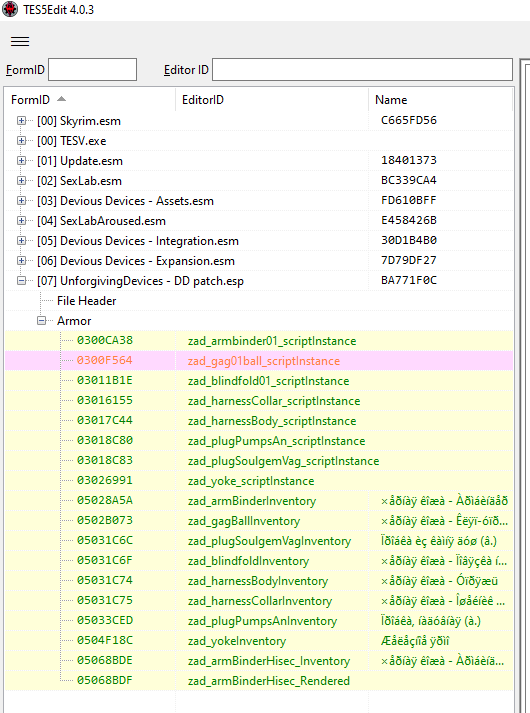Viewport: 530px width, 713px height.
Task: Click the TES5Edit application icon
Action: pyautogui.click(x=10, y=10)
